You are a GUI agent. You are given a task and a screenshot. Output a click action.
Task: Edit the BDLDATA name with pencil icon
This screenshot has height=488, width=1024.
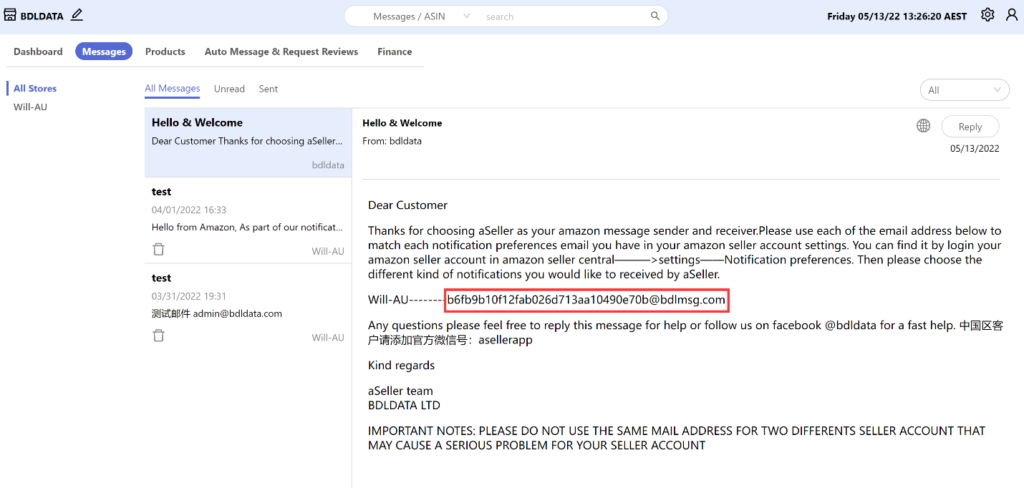(x=76, y=14)
